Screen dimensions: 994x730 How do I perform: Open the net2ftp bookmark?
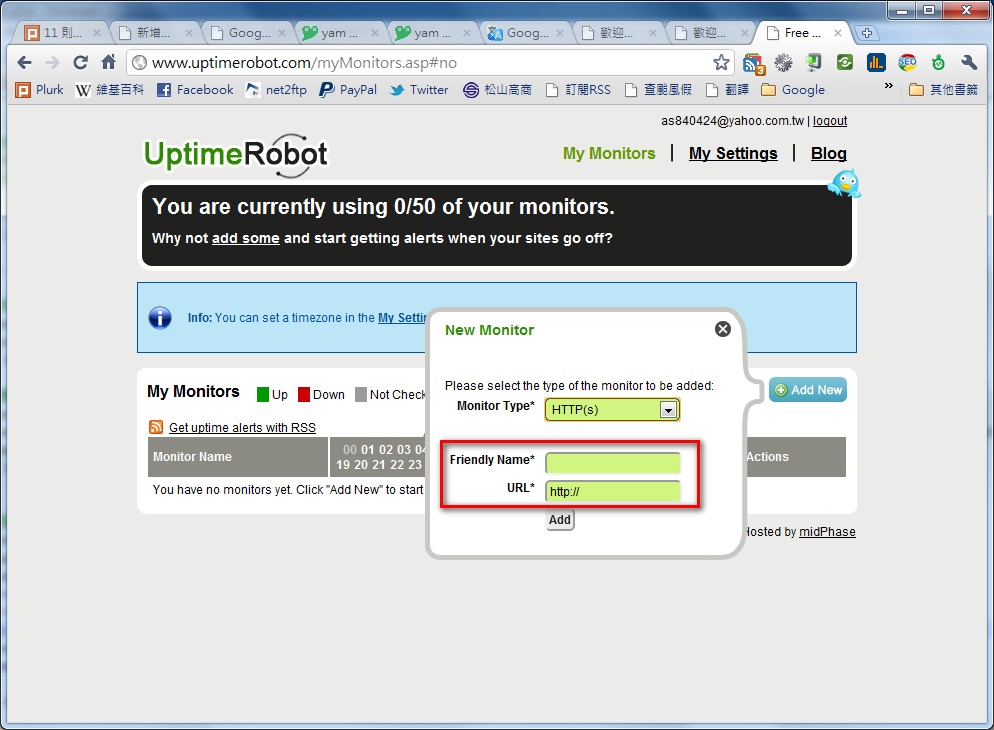pos(276,90)
